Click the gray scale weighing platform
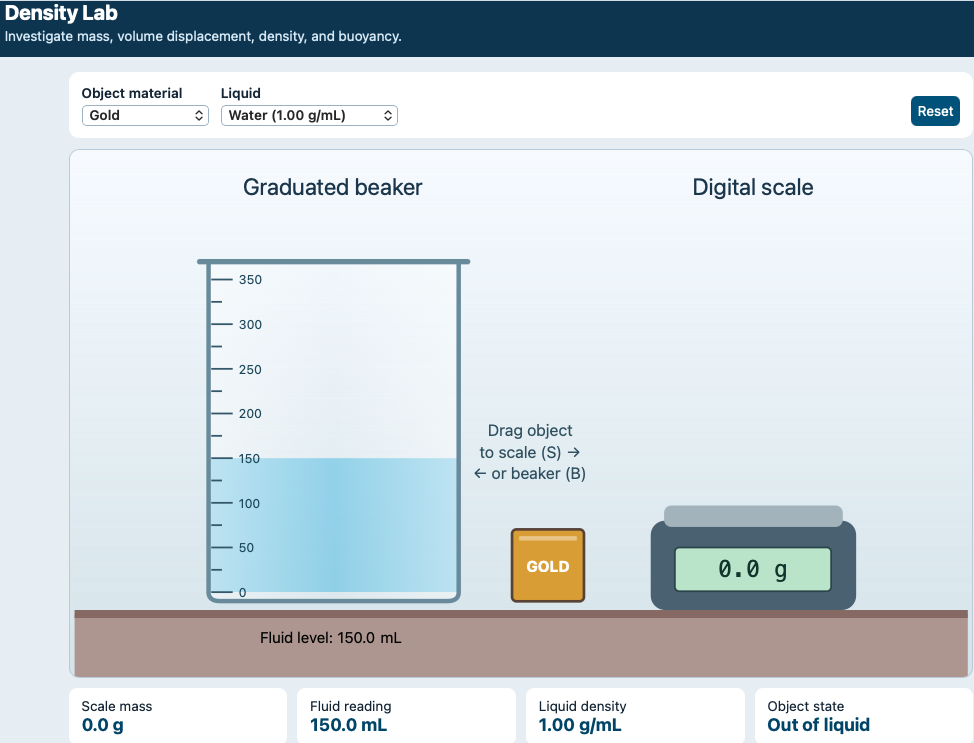This screenshot has height=743, width=974. point(753,516)
